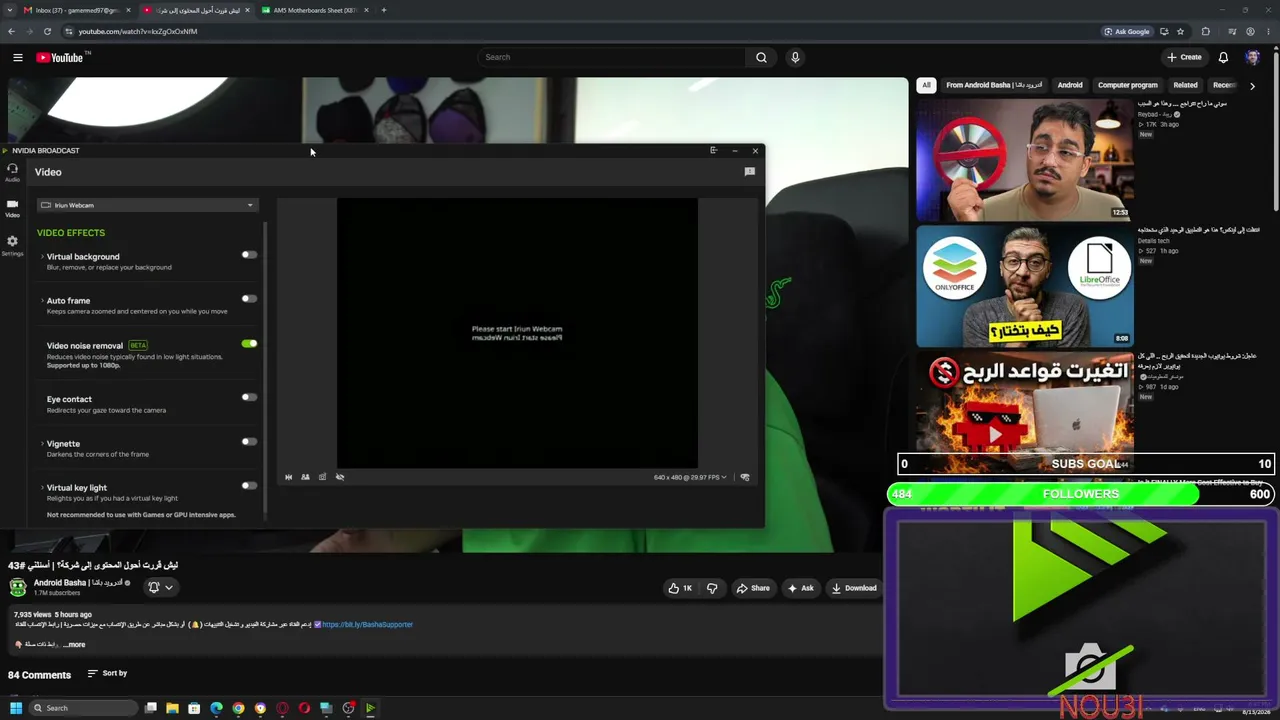The width and height of the screenshot is (1280, 720).
Task: Start YouTube voice search with microphone
Action: (x=795, y=57)
